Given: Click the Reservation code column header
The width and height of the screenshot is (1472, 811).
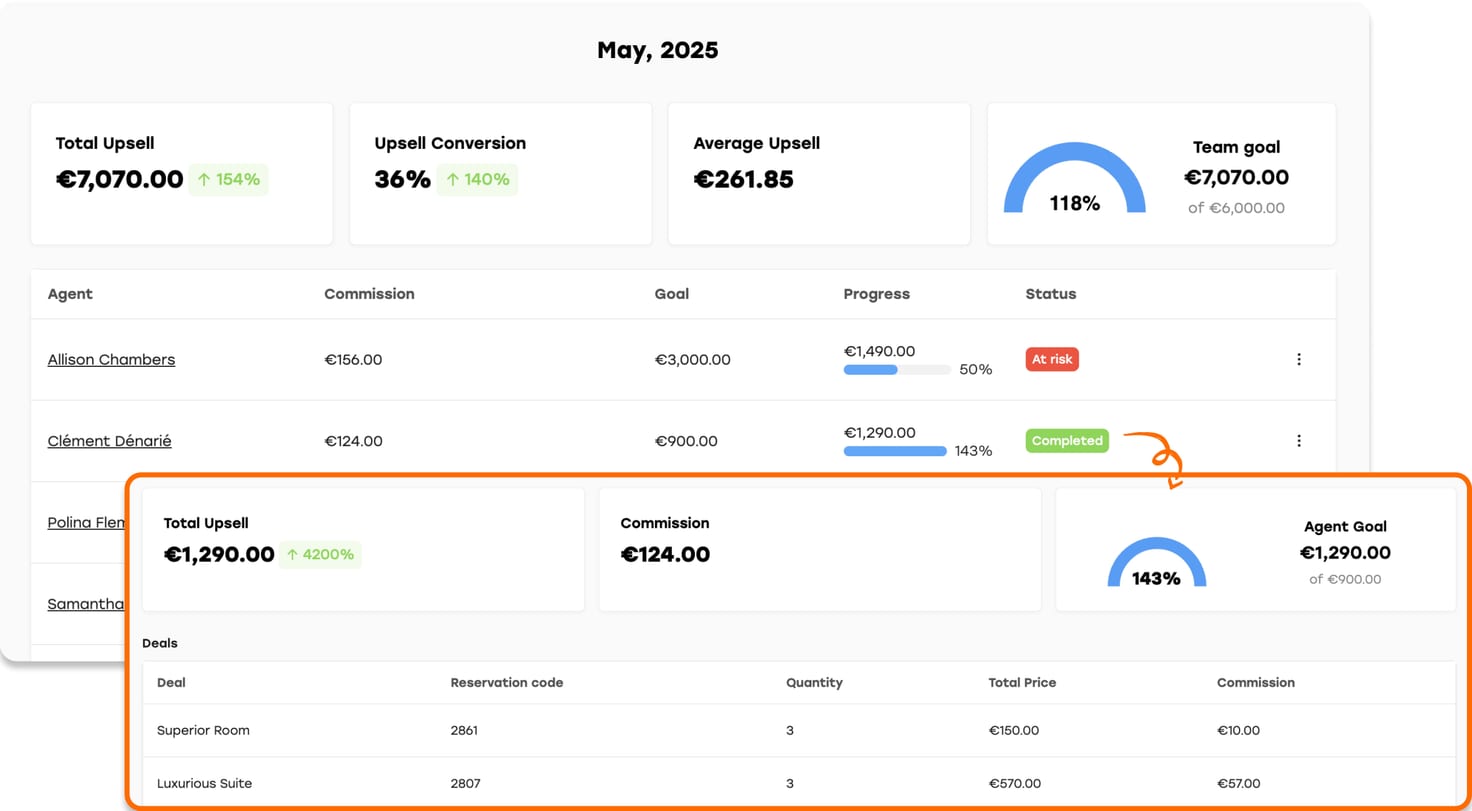Looking at the screenshot, I should click(x=506, y=683).
